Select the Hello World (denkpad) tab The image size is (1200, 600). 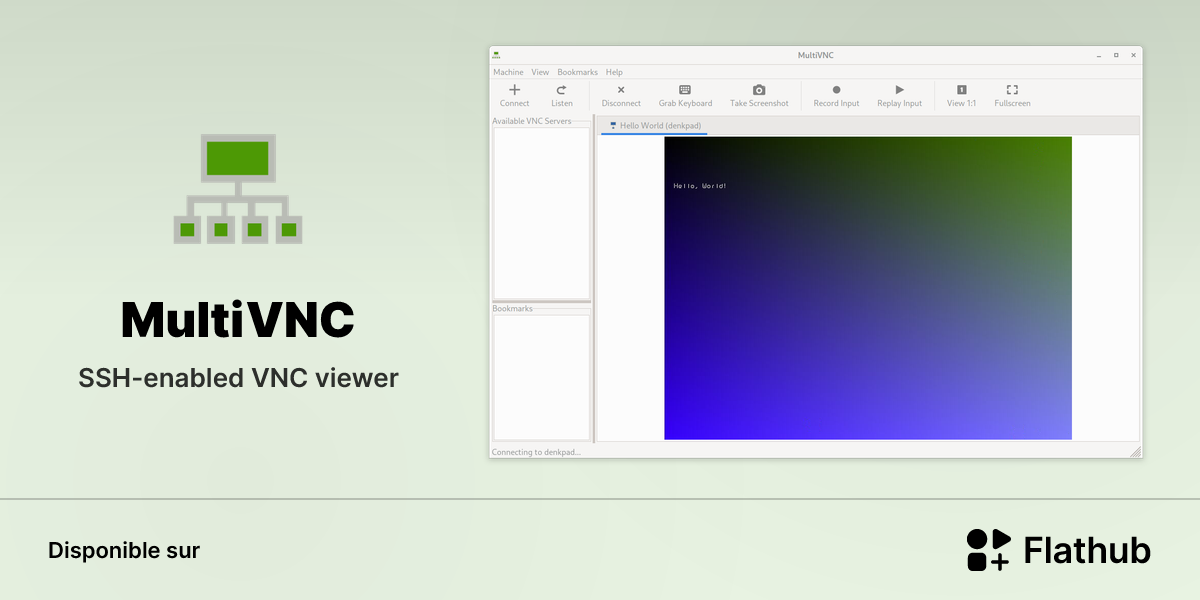(x=654, y=126)
